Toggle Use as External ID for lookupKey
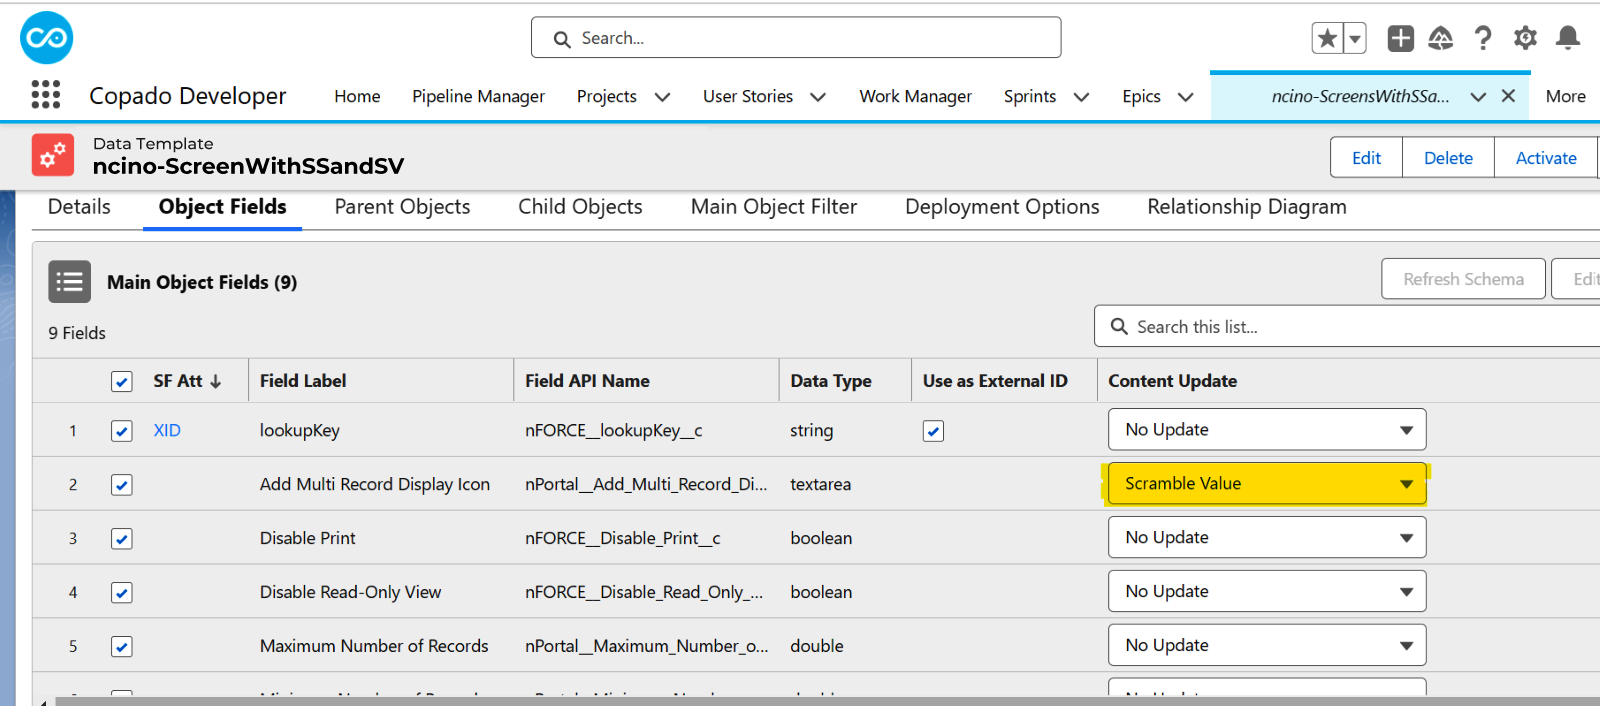This screenshot has height=706, width=1600. pyautogui.click(x=933, y=431)
